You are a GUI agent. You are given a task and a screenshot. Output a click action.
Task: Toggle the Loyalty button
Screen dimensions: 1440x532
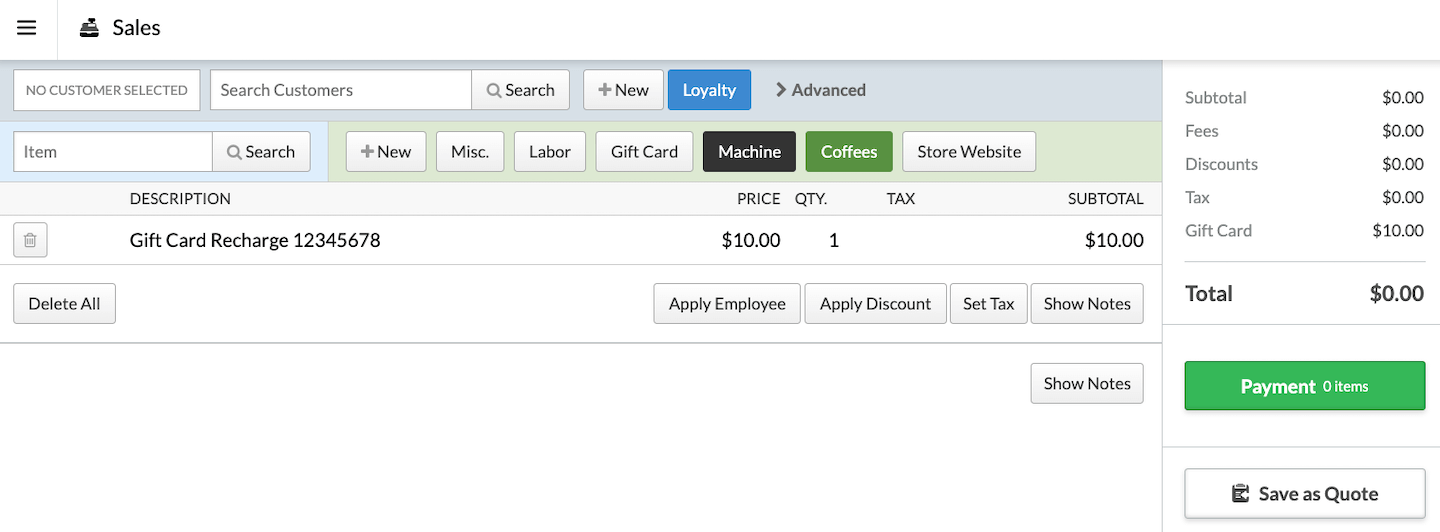(x=709, y=90)
